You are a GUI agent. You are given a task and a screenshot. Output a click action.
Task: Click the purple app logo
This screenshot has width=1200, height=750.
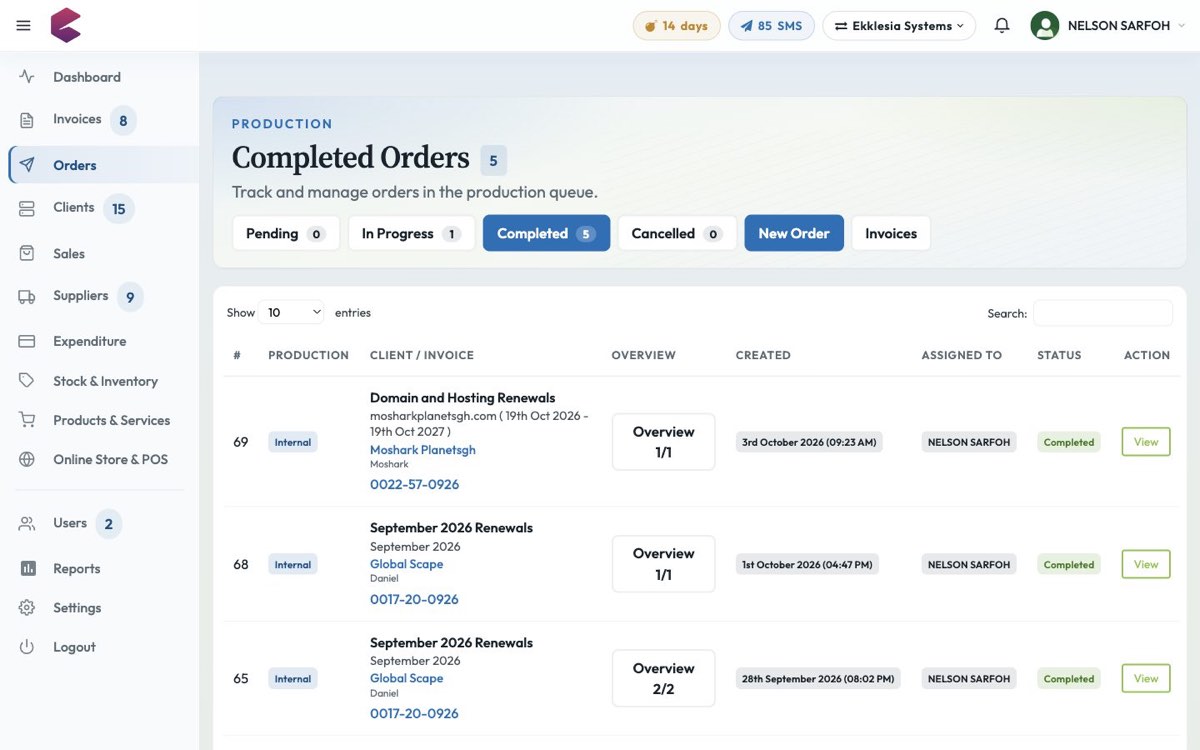click(x=66, y=25)
